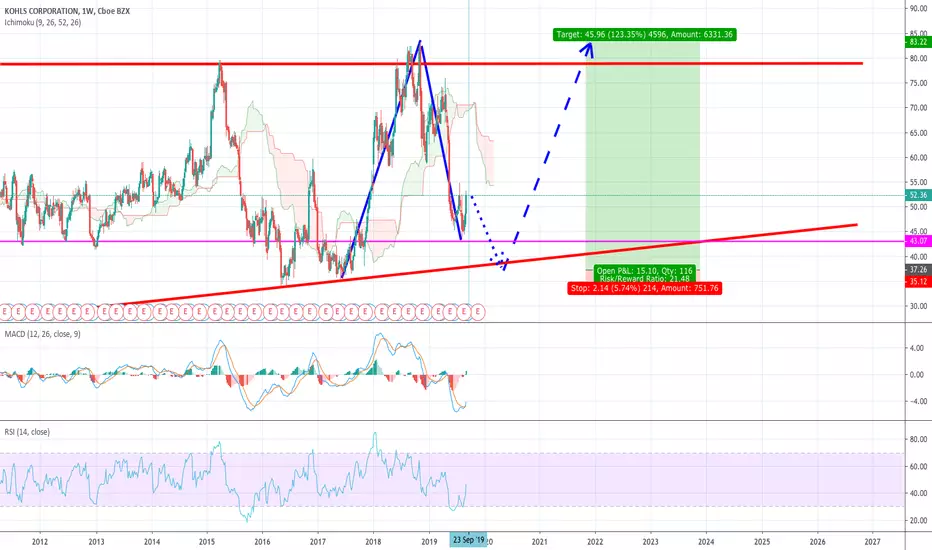Click the 2024 year label on time axis
This screenshot has height=550, width=932.
coord(706,542)
